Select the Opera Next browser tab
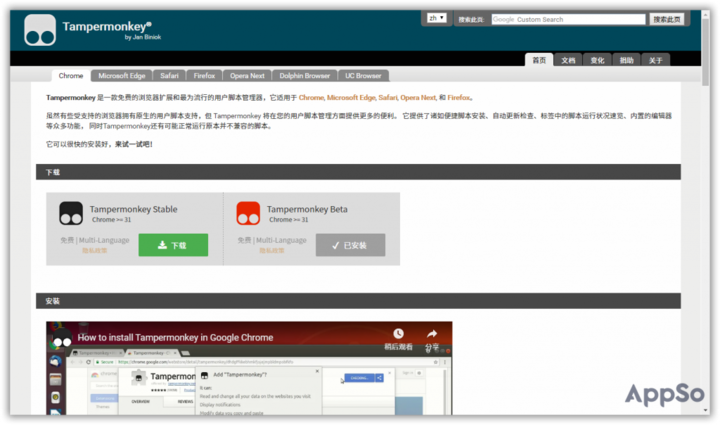Viewport: 720px width, 425px height. pos(247,76)
